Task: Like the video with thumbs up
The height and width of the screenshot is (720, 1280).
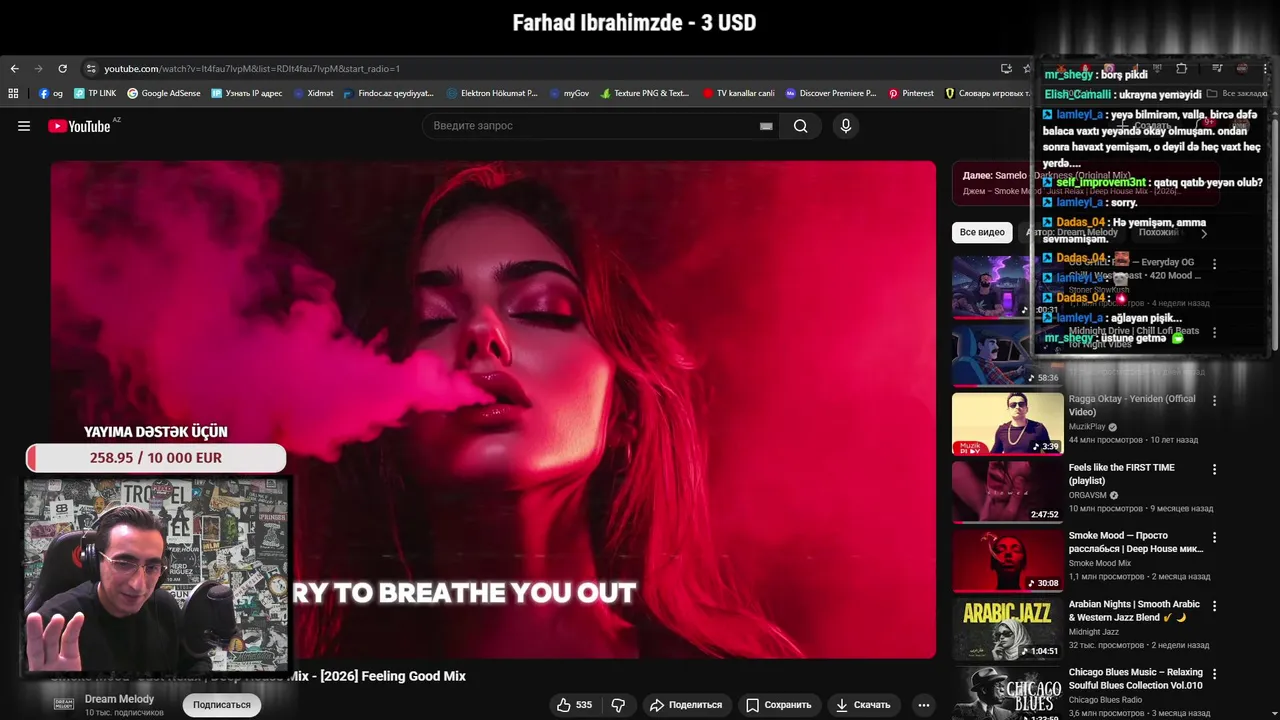Action: click(x=574, y=705)
